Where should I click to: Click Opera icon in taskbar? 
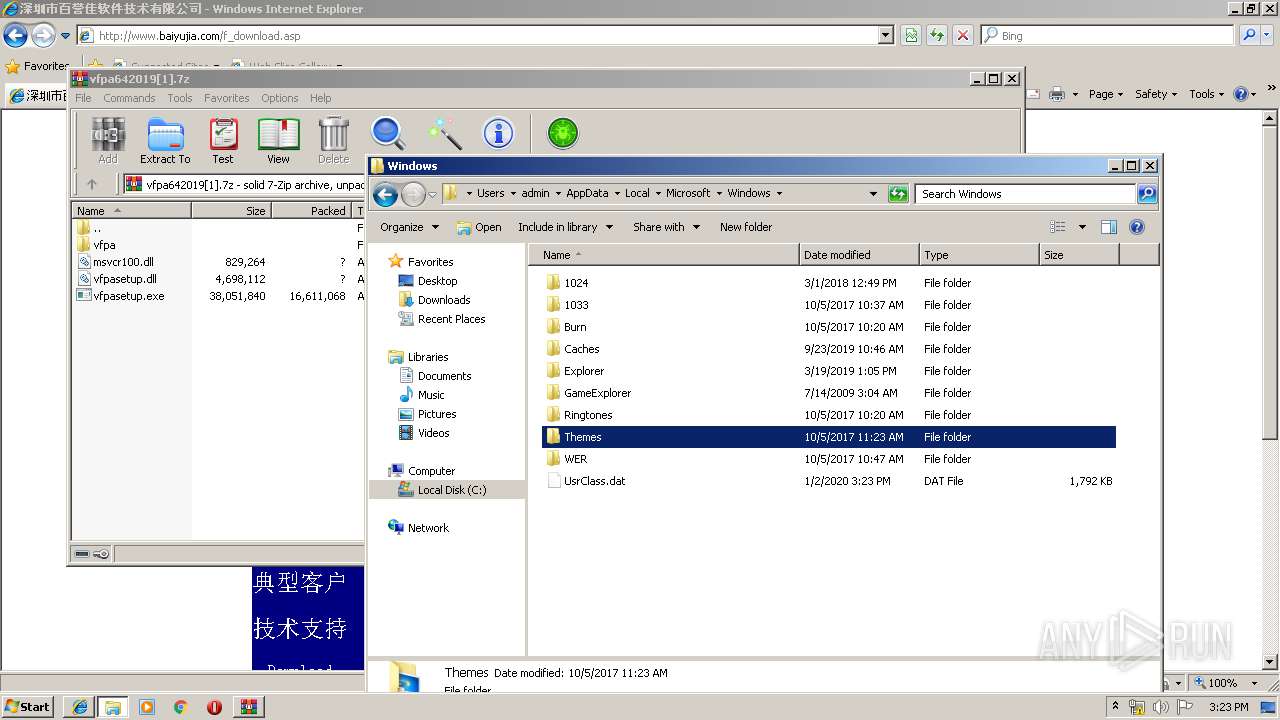pyautogui.click(x=214, y=707)
